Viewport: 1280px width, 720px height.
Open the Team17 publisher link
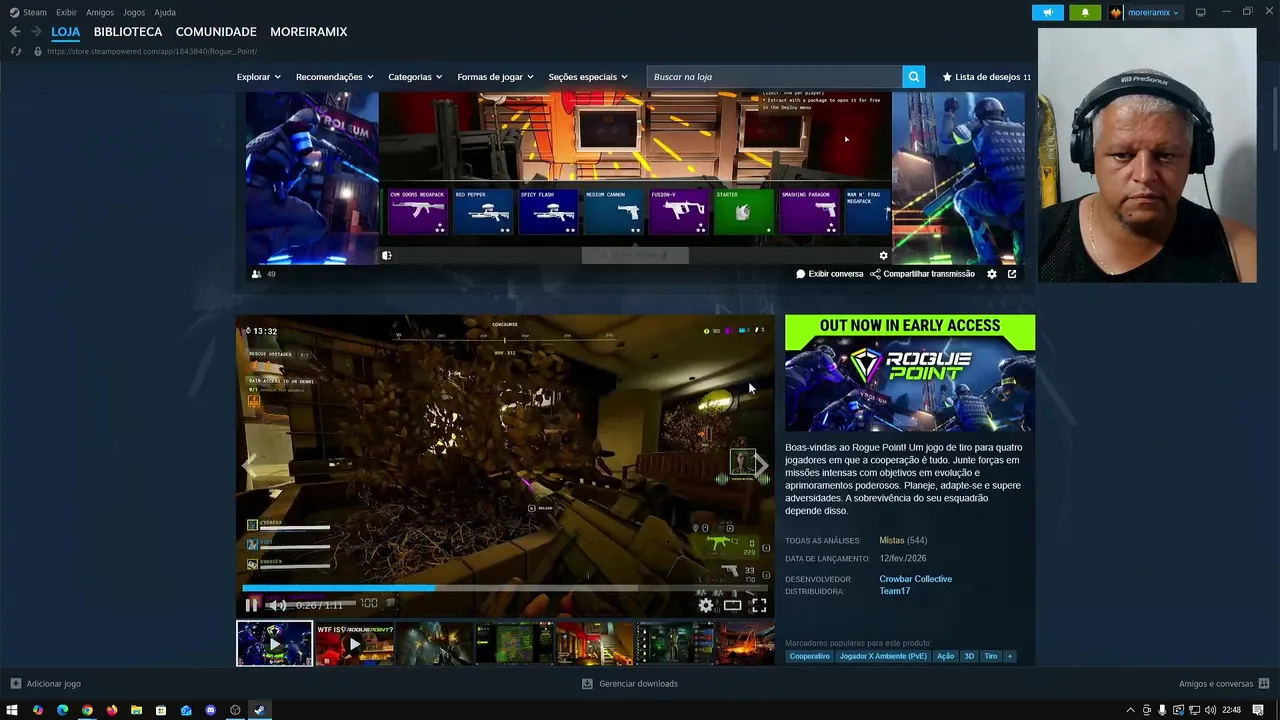pos(894,591)
